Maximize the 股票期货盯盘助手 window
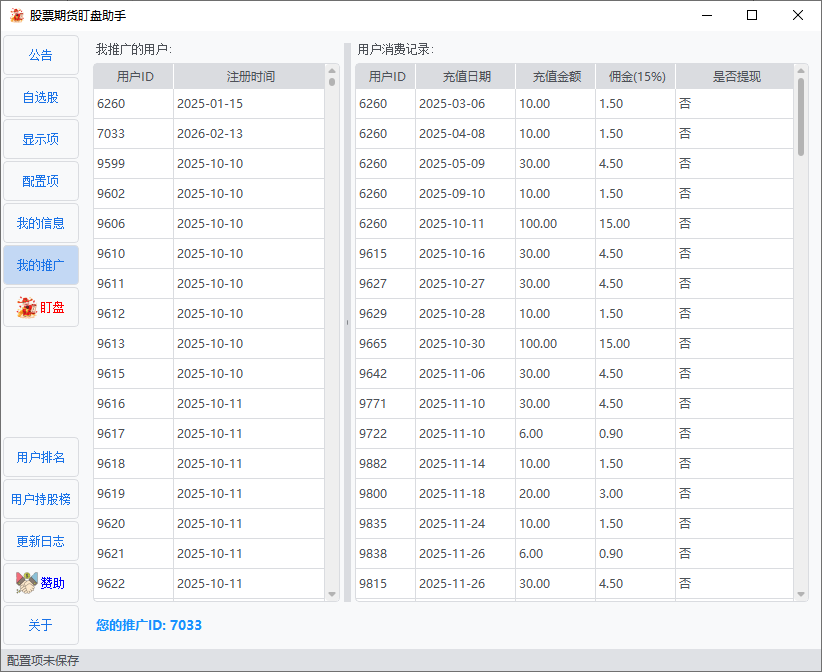The image size is (822, 672). point(752,15)
